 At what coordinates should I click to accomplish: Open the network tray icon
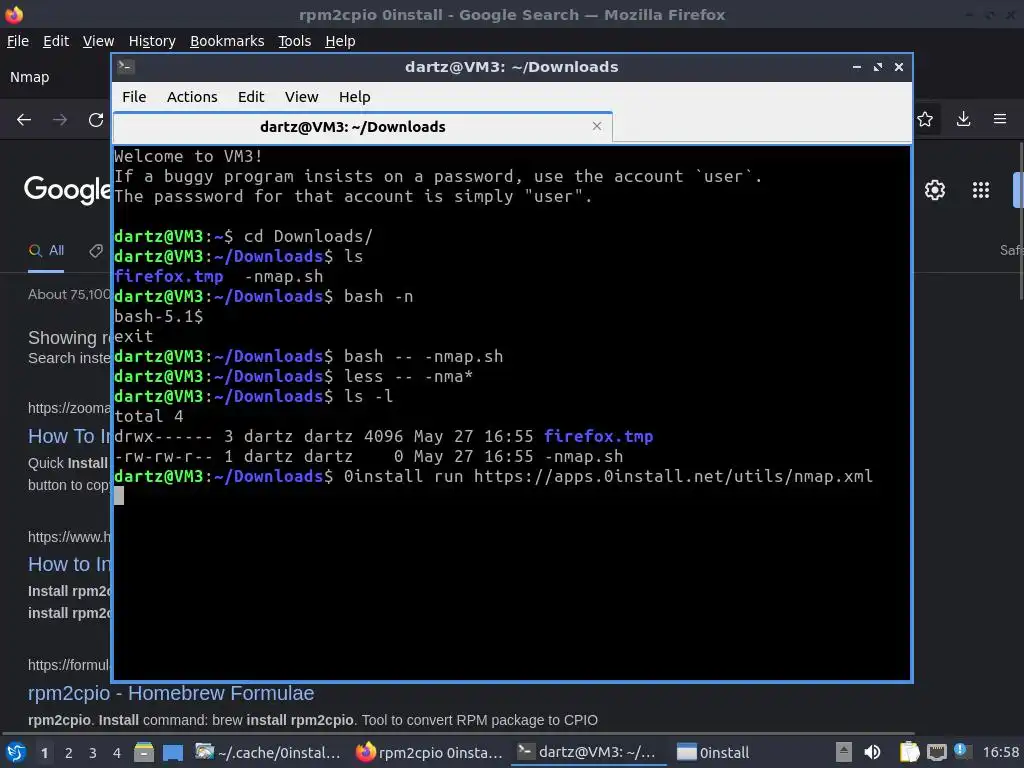click(936, 752)
